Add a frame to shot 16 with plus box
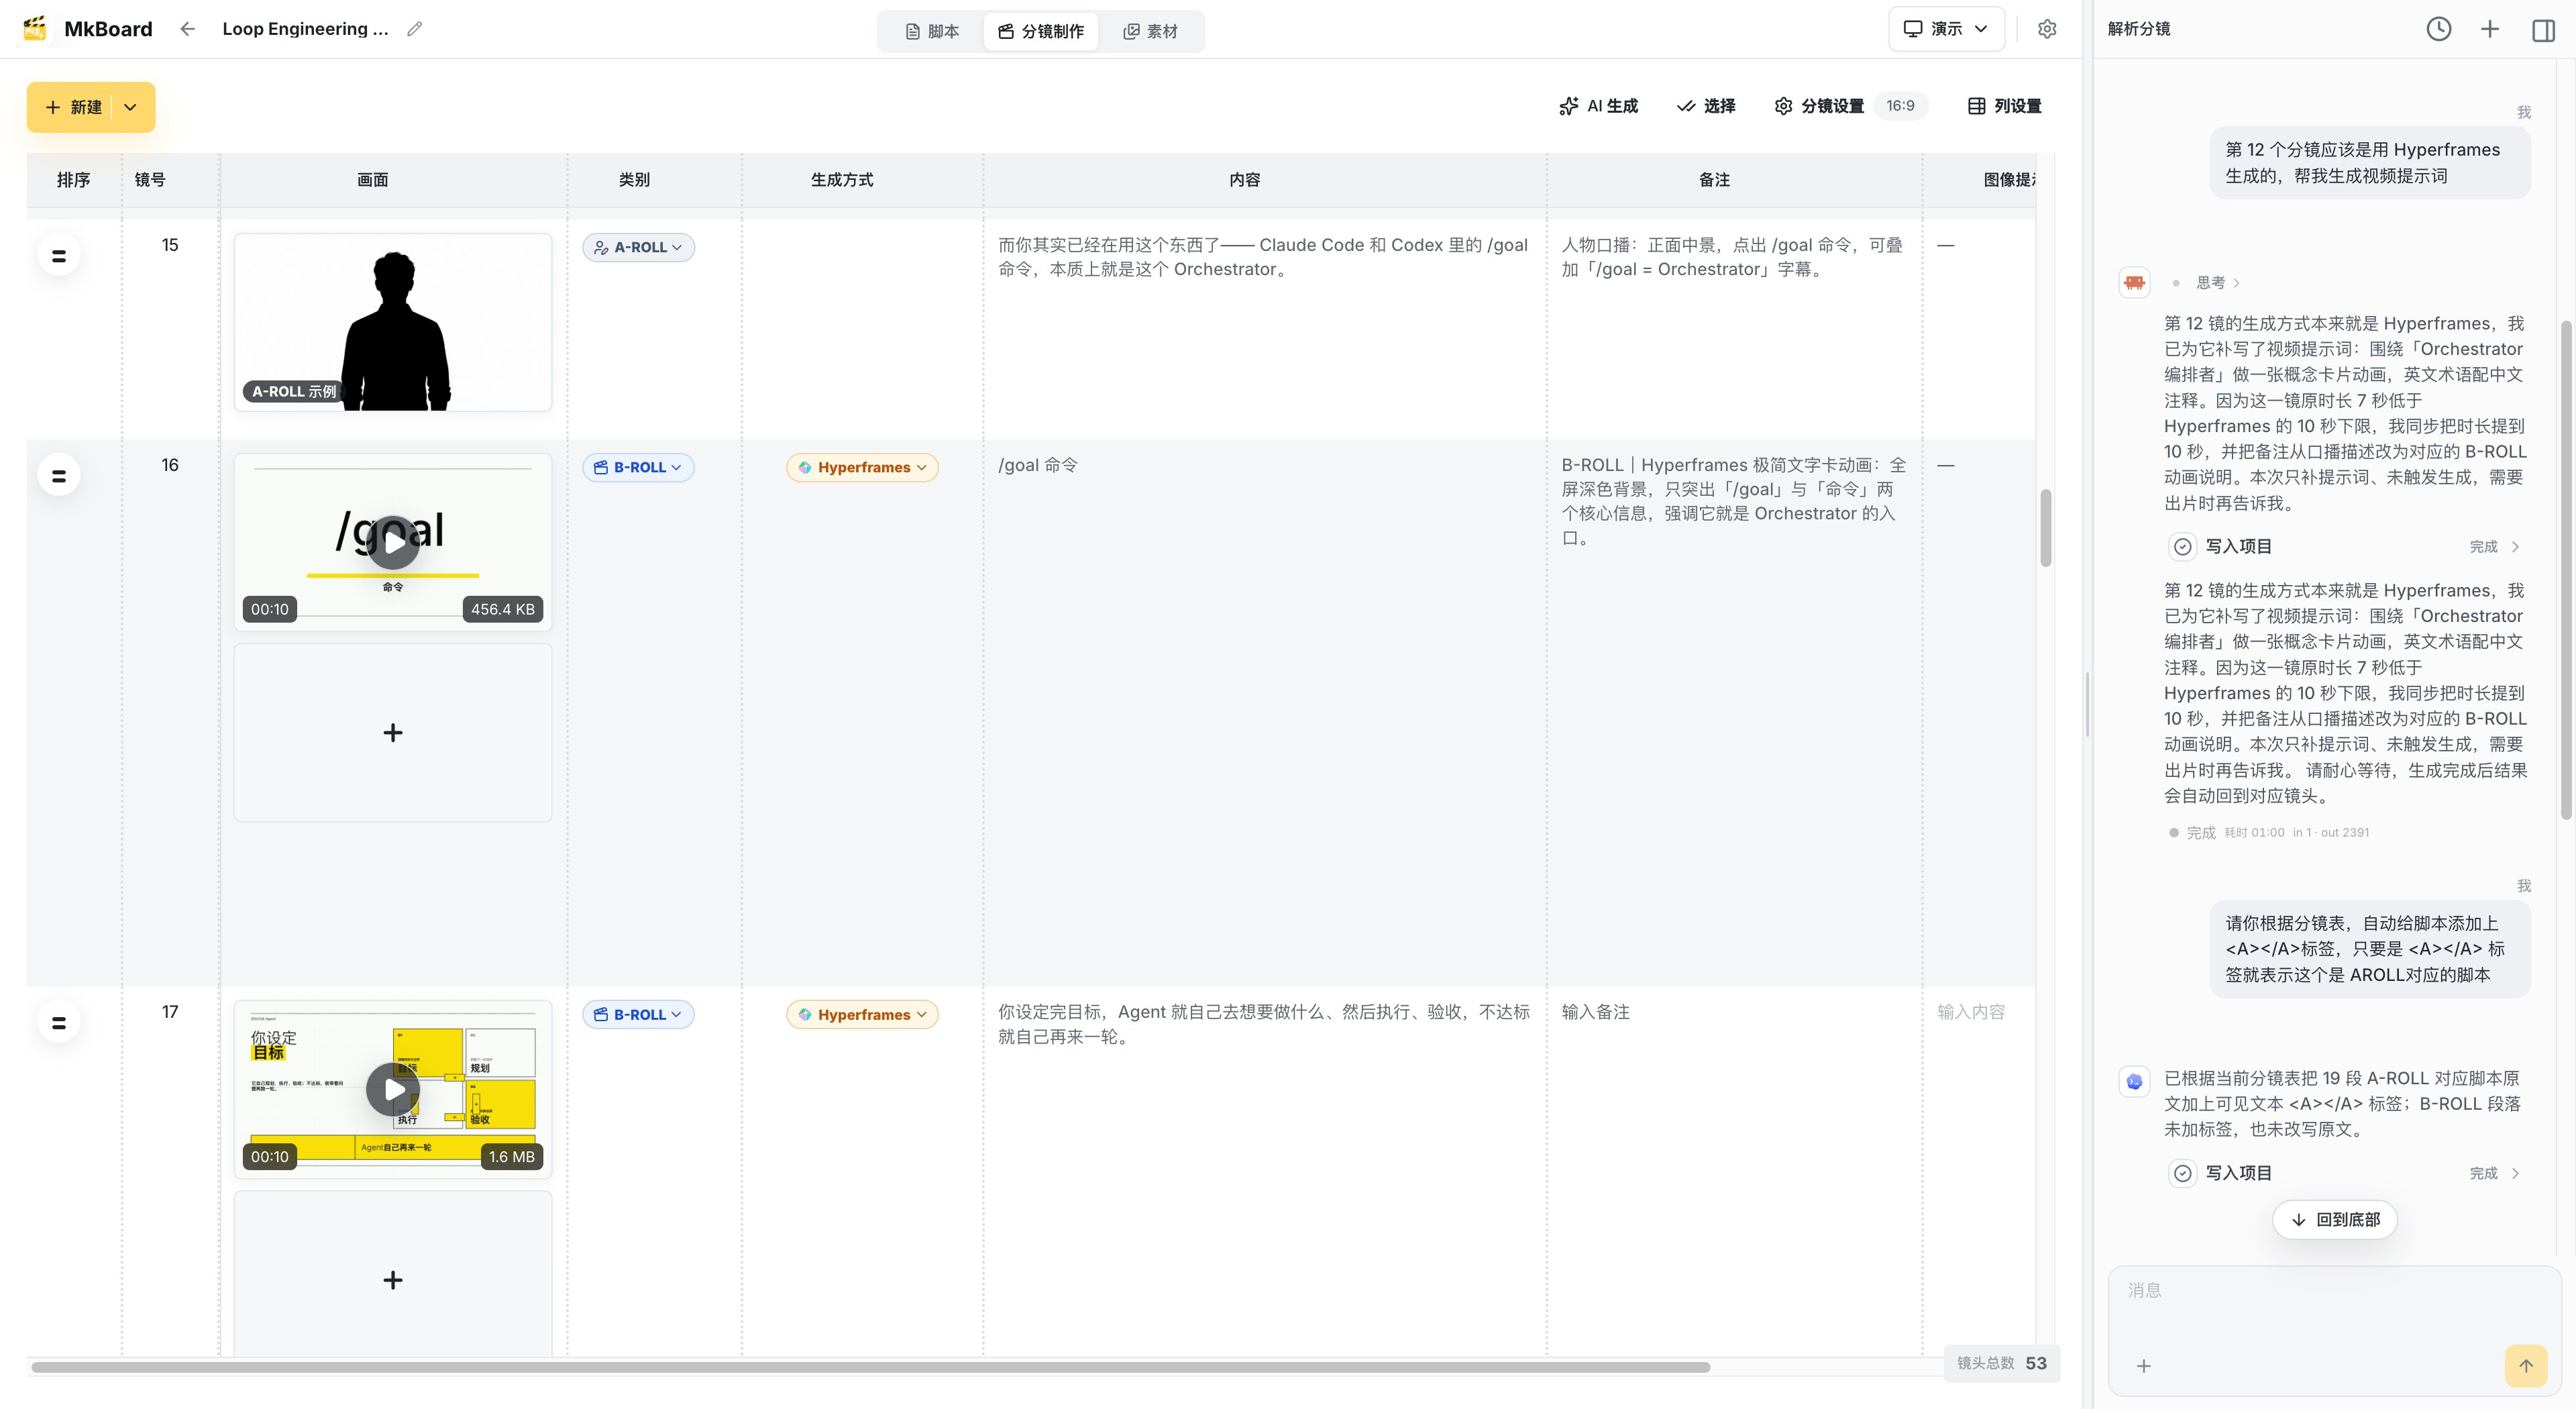Image resolution: width=2576 pixels, height=1409 pixels. coord(393,733)
